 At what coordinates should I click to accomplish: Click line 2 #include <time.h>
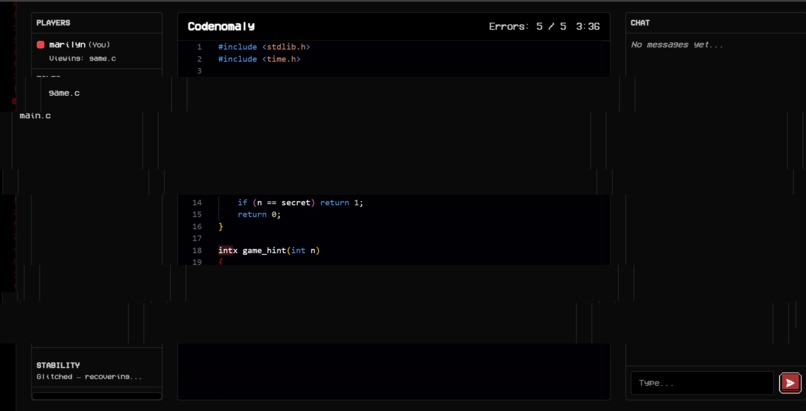[259, 59]
